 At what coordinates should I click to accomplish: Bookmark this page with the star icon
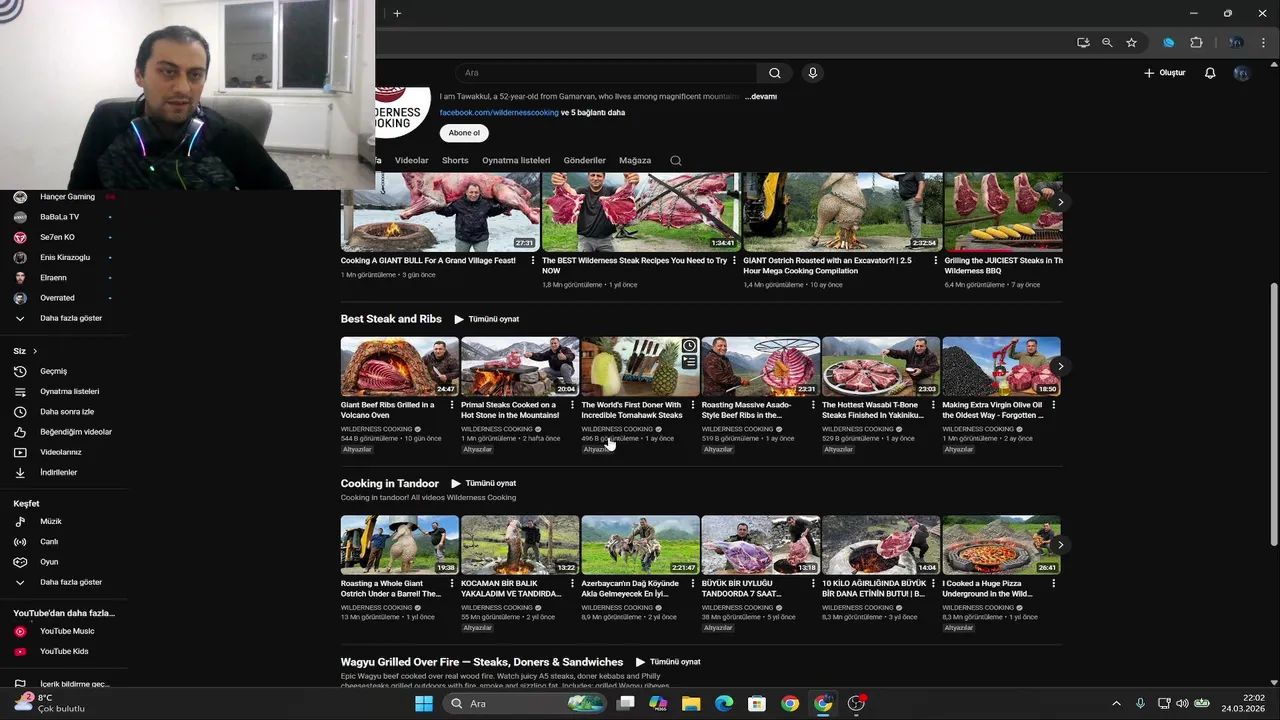[x=1131, y=43]
